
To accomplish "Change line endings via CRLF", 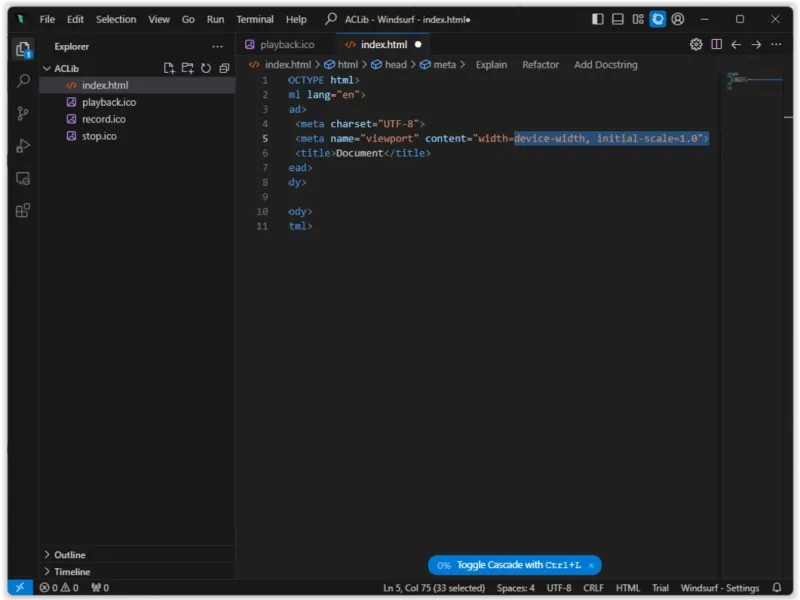I will point(593,588).
